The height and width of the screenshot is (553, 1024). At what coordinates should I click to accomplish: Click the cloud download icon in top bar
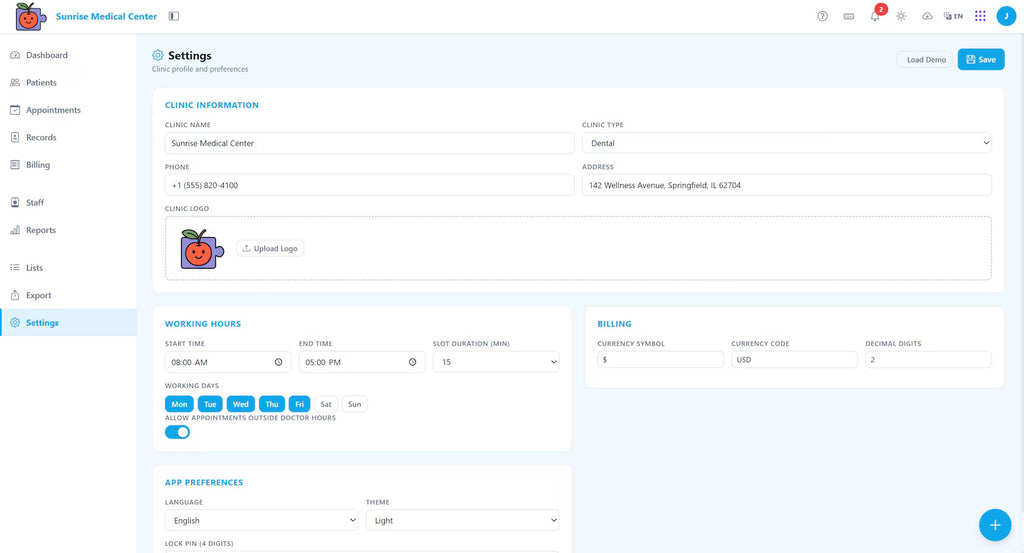point(927,16)
